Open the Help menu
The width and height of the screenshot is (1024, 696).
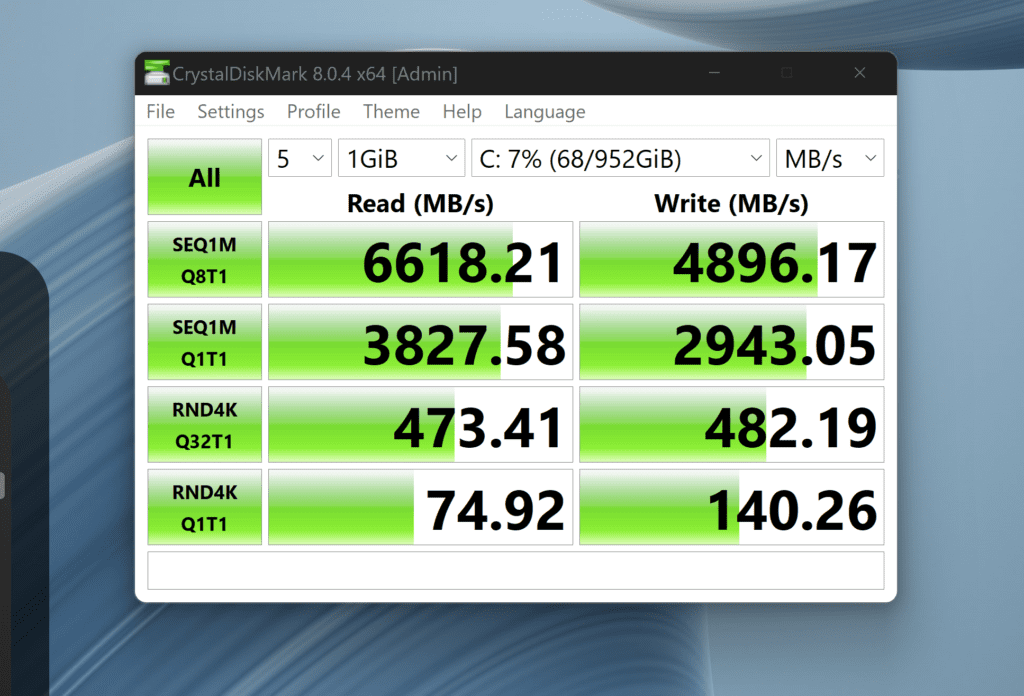click(x=462, y=112)
